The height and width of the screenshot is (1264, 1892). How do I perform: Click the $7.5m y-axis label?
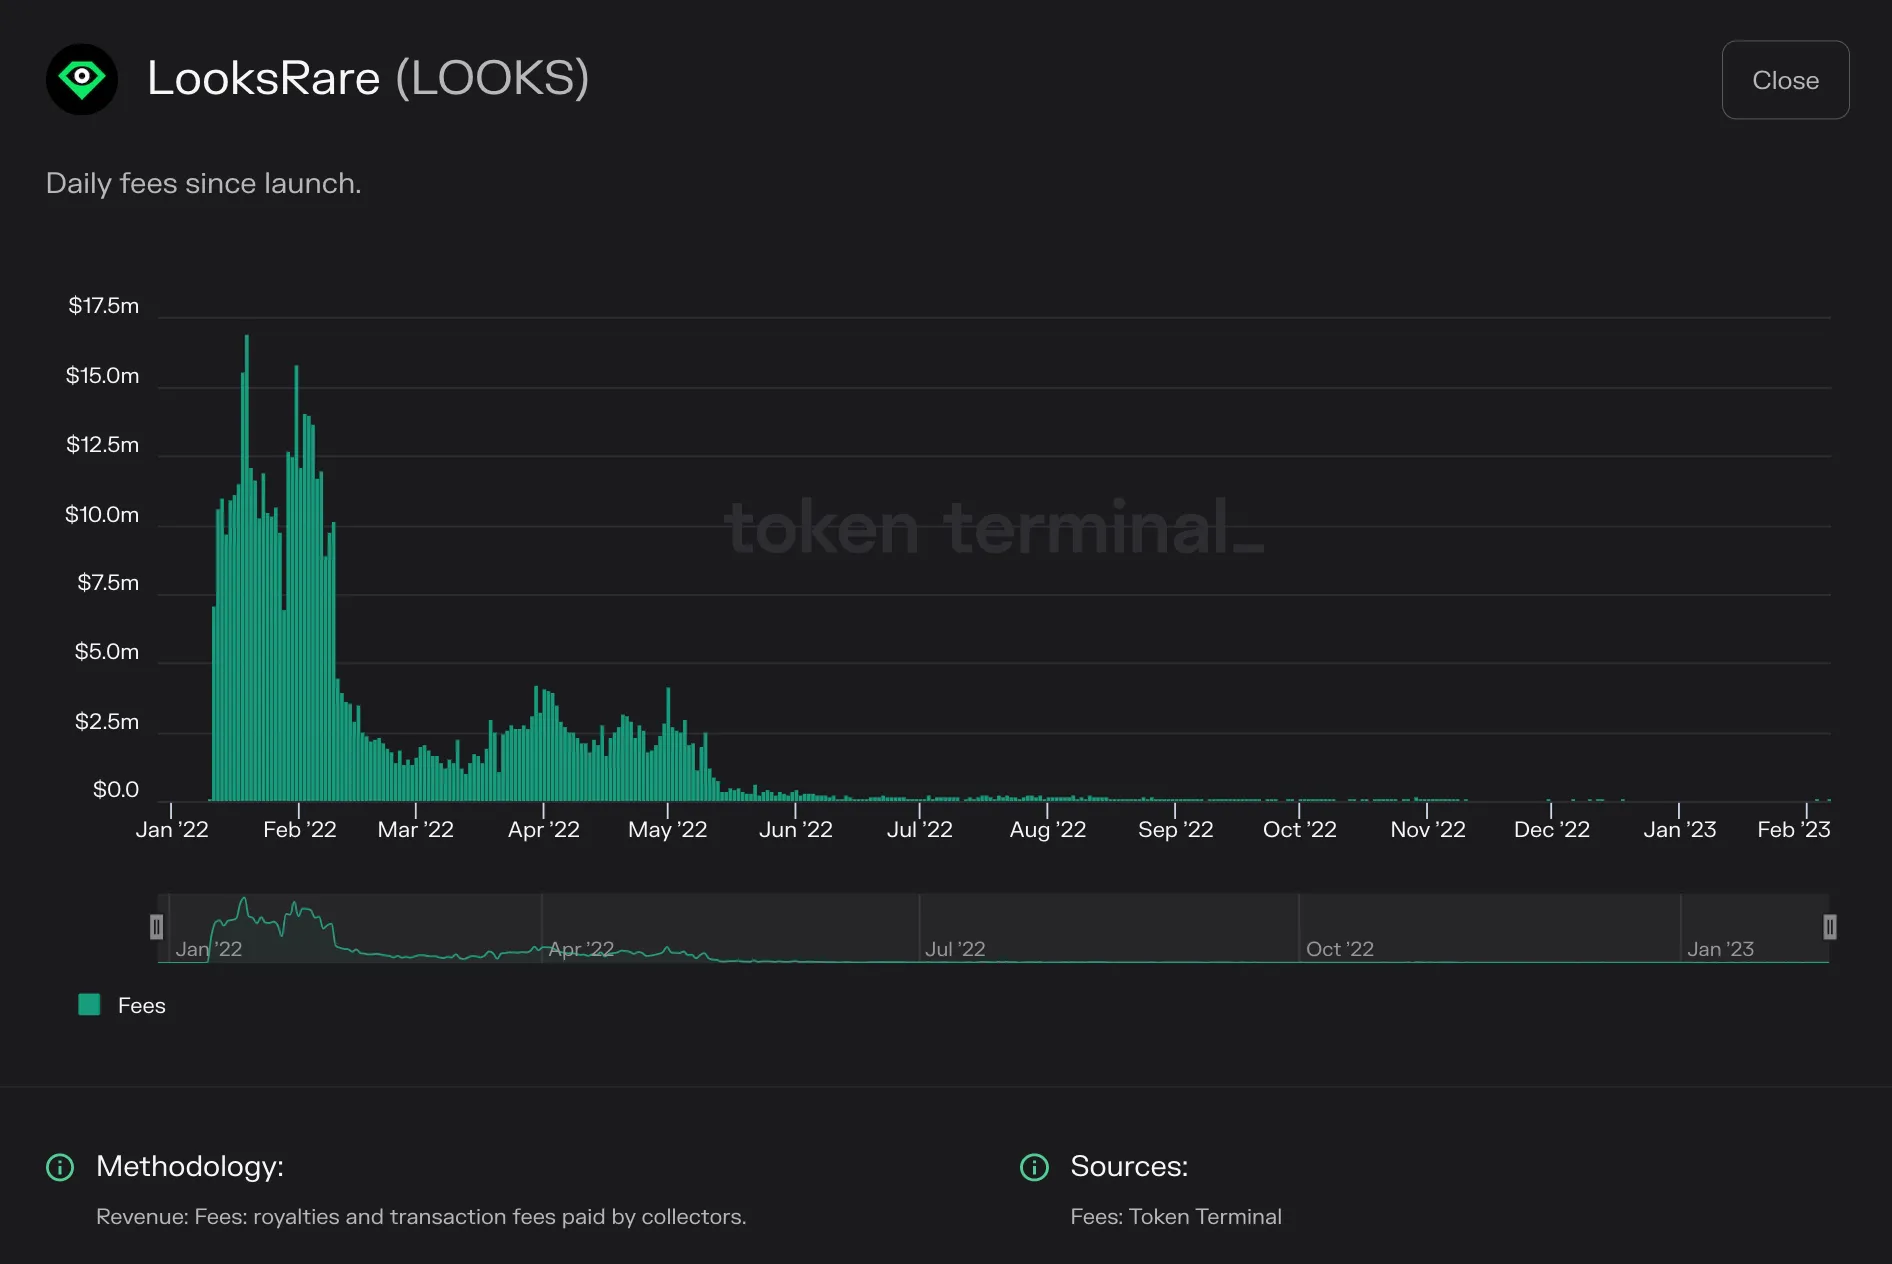tap(108, 583)
